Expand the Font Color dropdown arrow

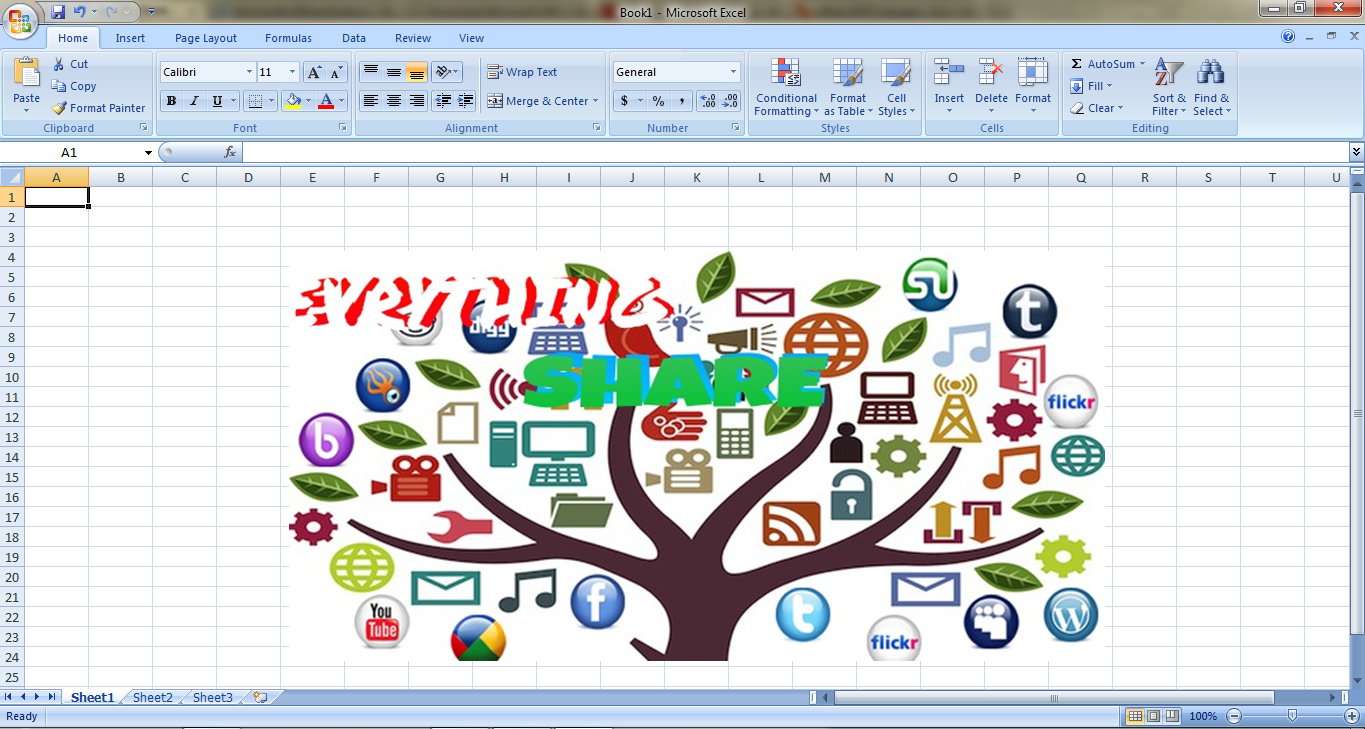pyautogui.click(x=341, y=101)
